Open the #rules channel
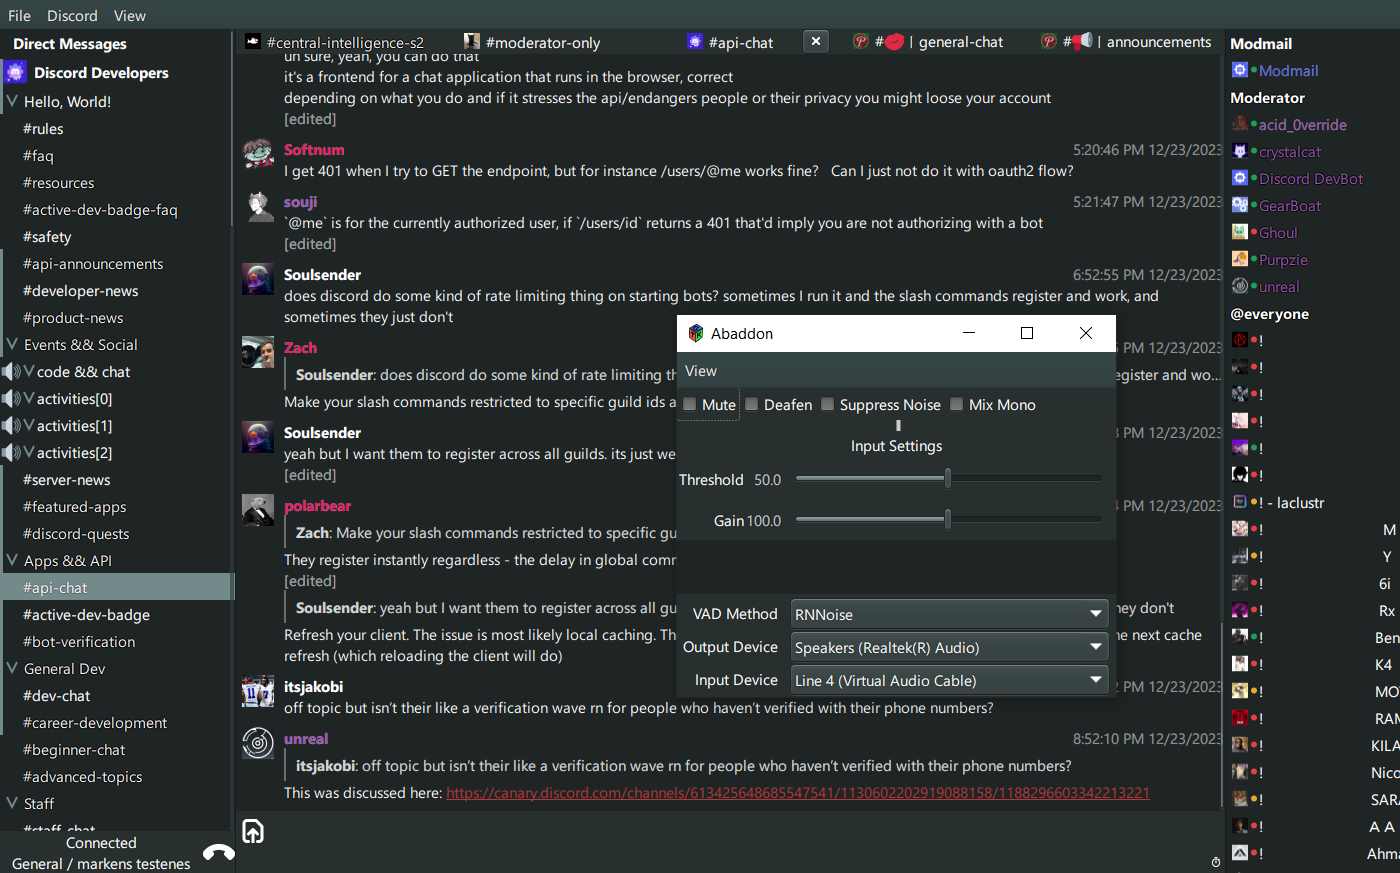The height and width of the screenshot is (873, 1400). click(43, 129)
